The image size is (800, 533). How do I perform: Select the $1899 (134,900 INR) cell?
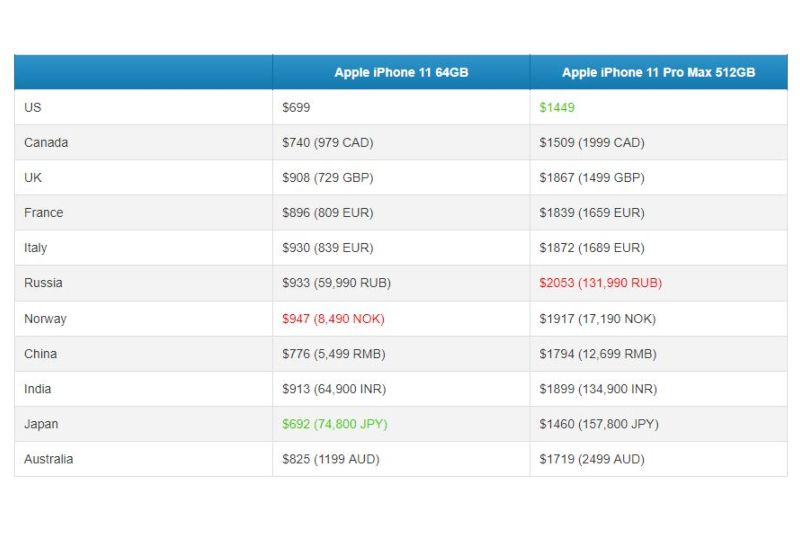coord(598,389)
